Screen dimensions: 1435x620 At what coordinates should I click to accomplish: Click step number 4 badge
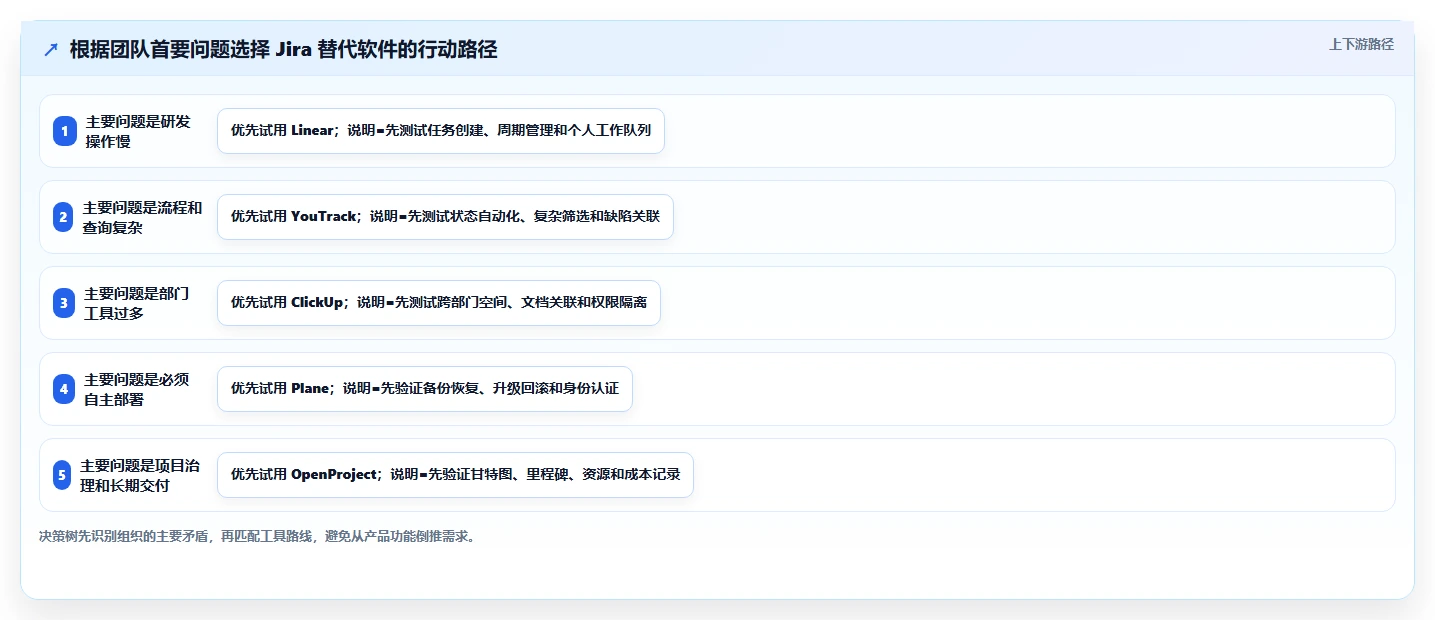pos(64,389)
